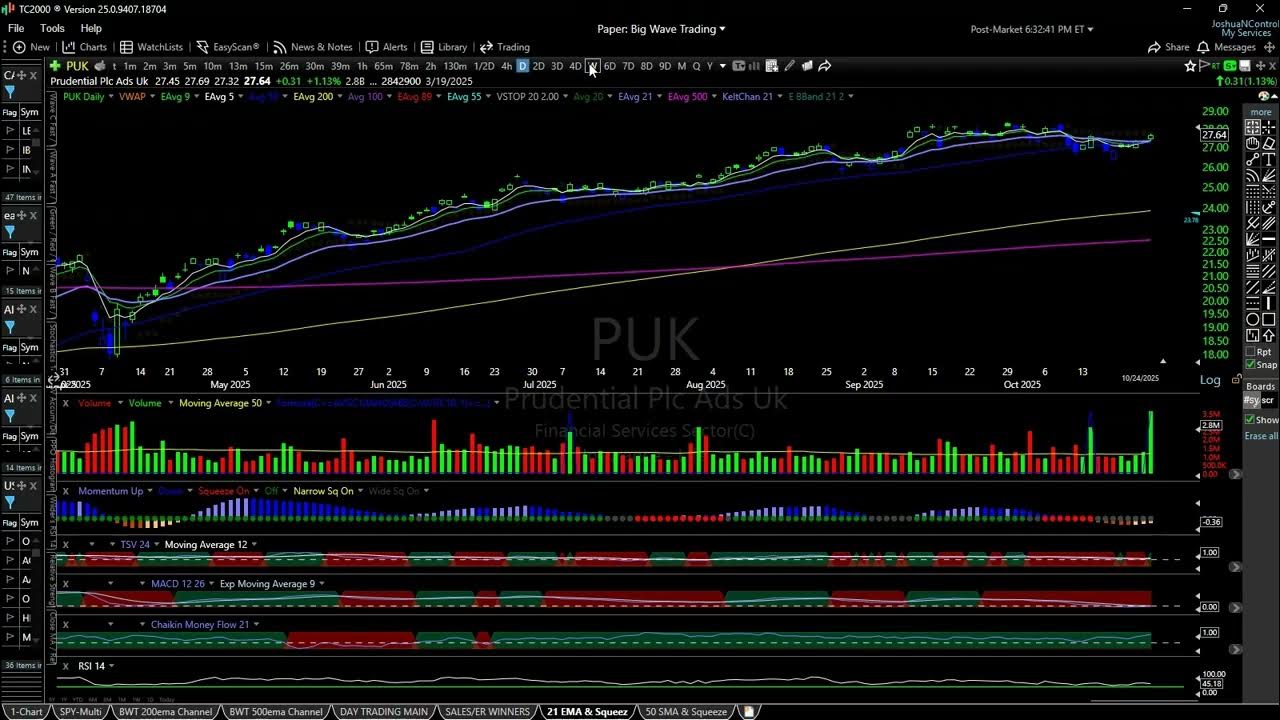
Task: Select the Text (T) drawing tool
Action: [1268, 159]
